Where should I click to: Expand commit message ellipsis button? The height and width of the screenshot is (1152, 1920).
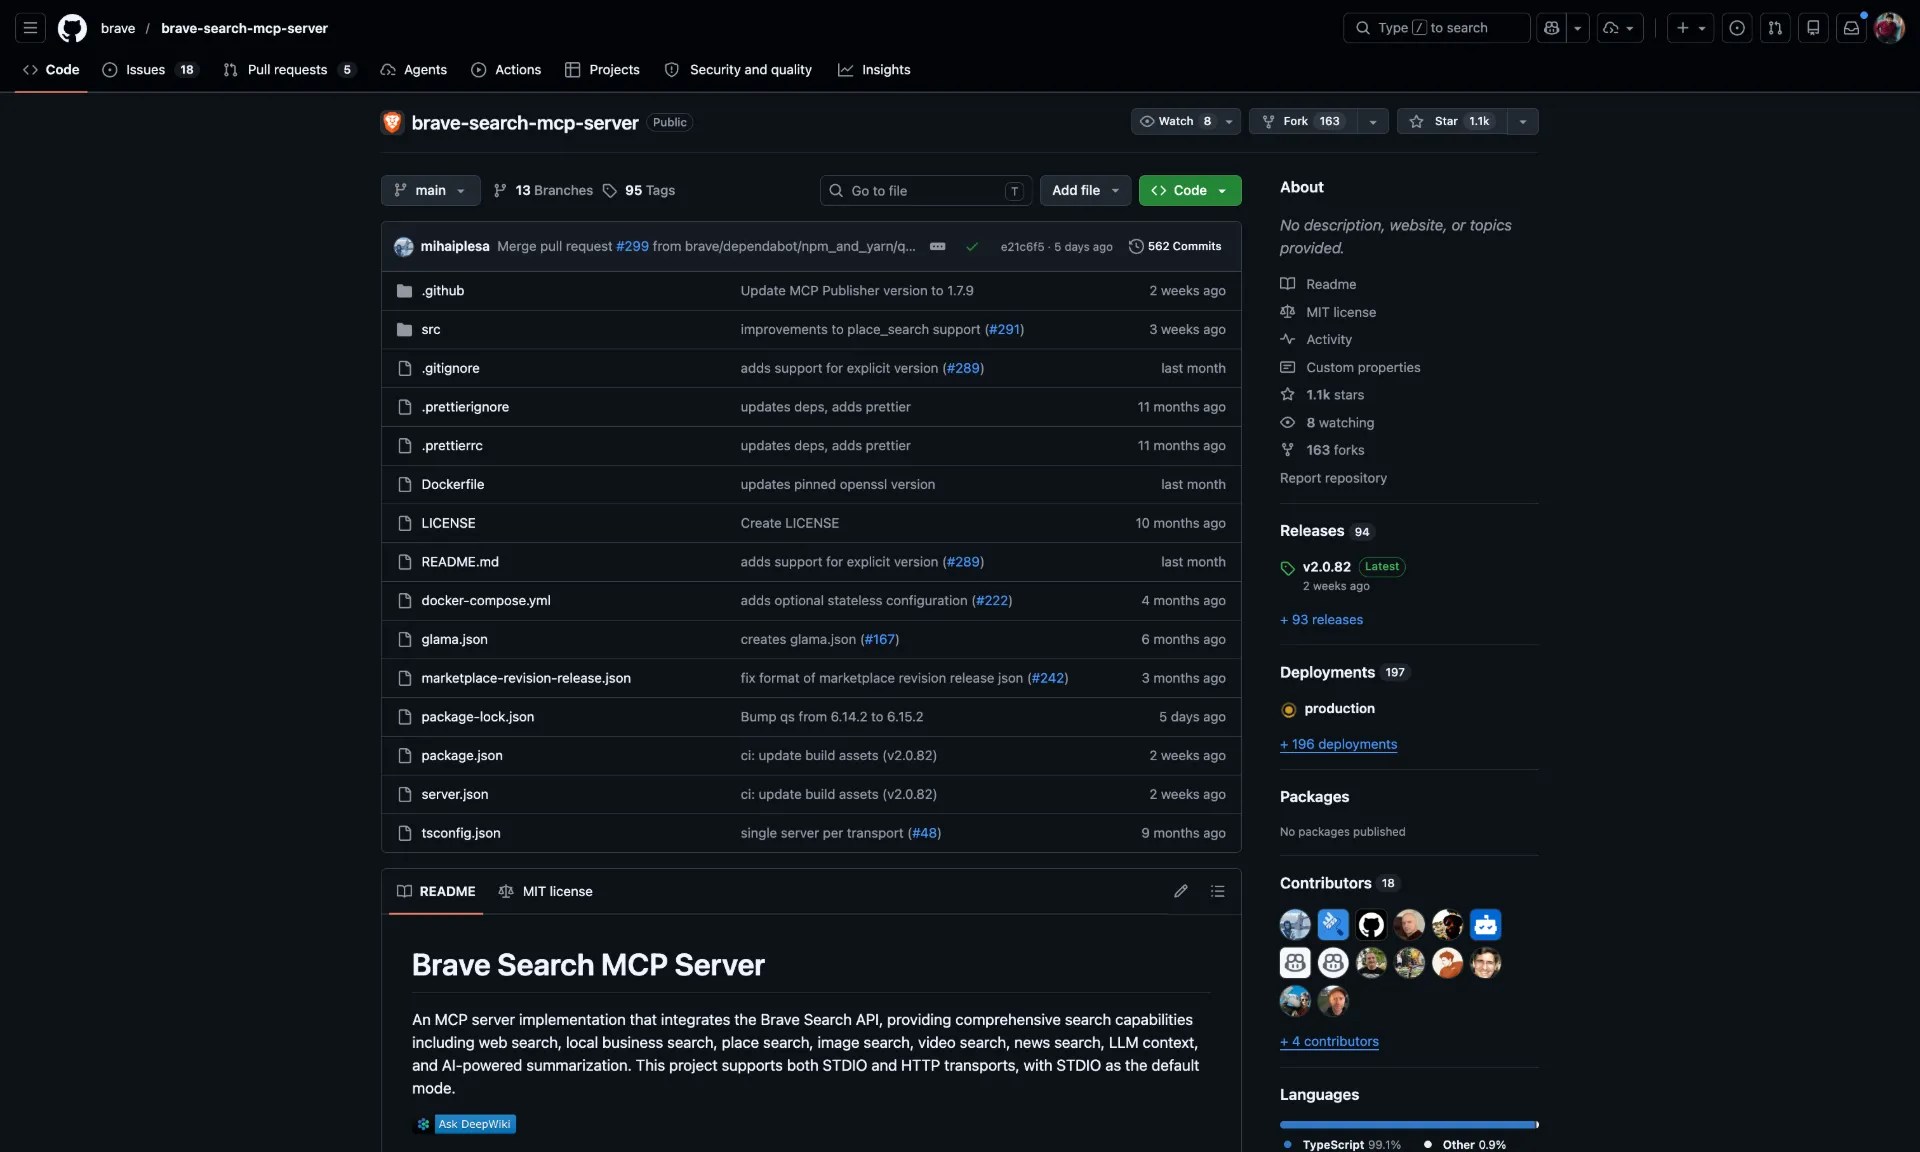tap(937, 246)
